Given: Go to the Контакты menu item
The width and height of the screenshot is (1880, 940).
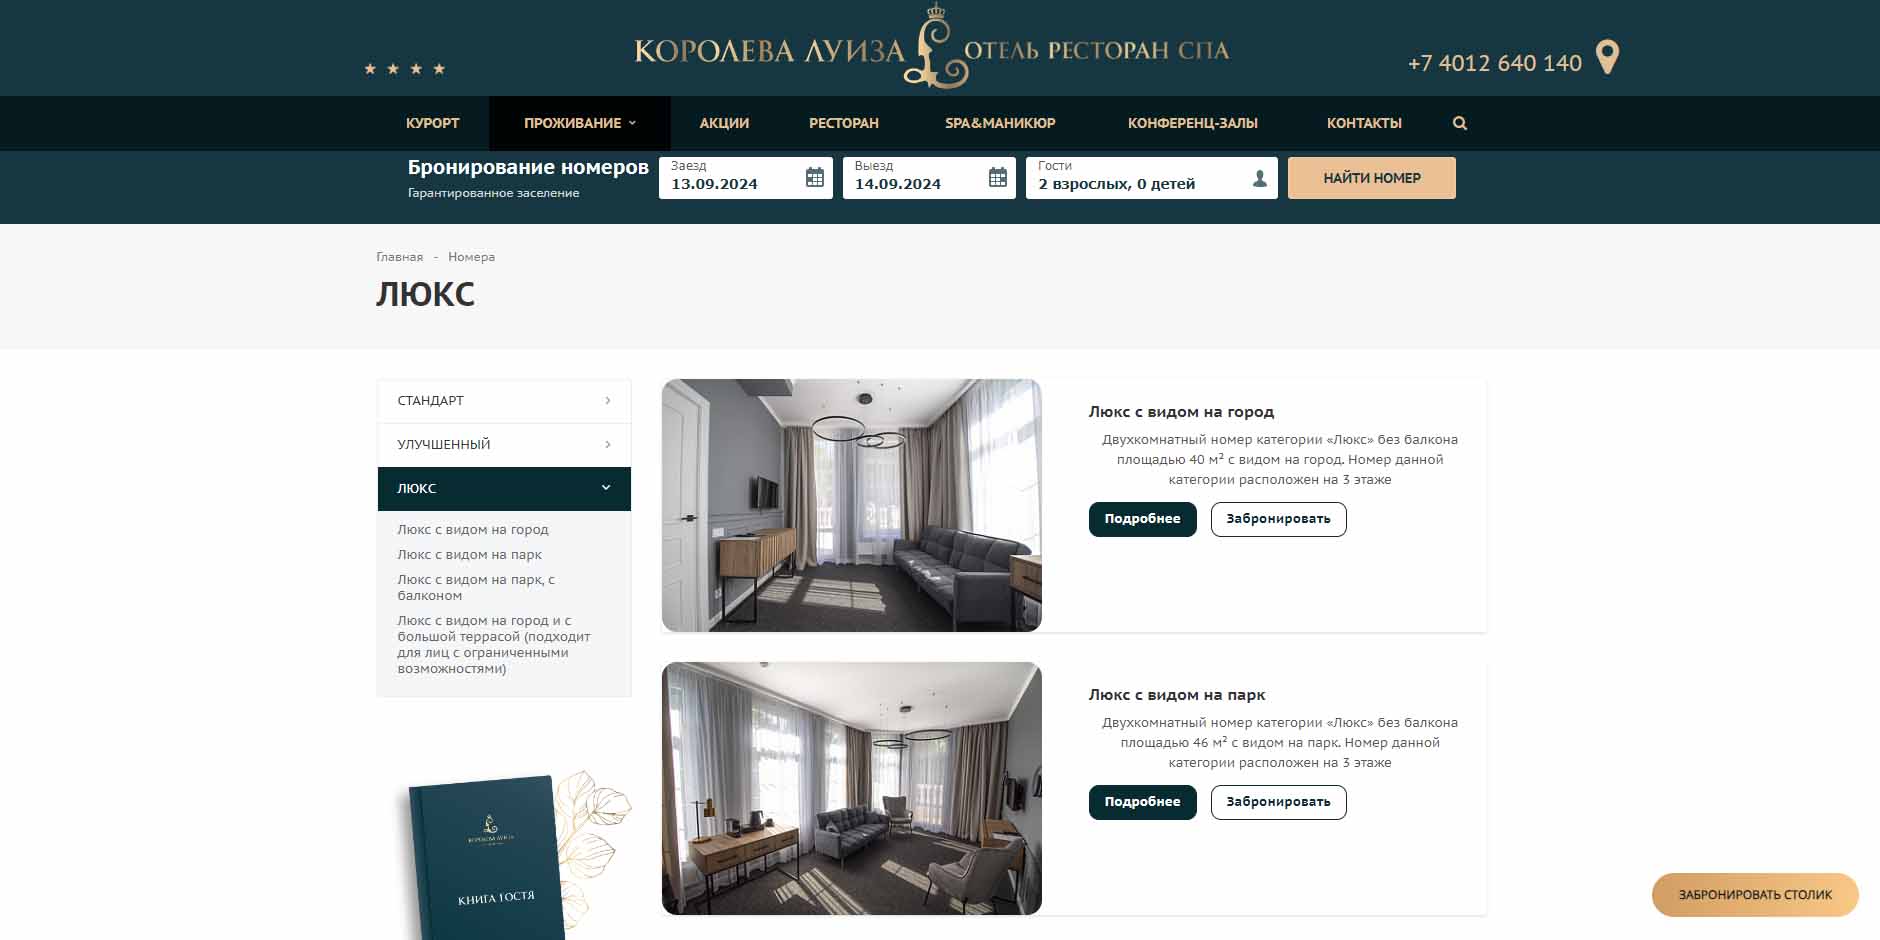Looking at the screenshot, I should tap(1364, 123).
